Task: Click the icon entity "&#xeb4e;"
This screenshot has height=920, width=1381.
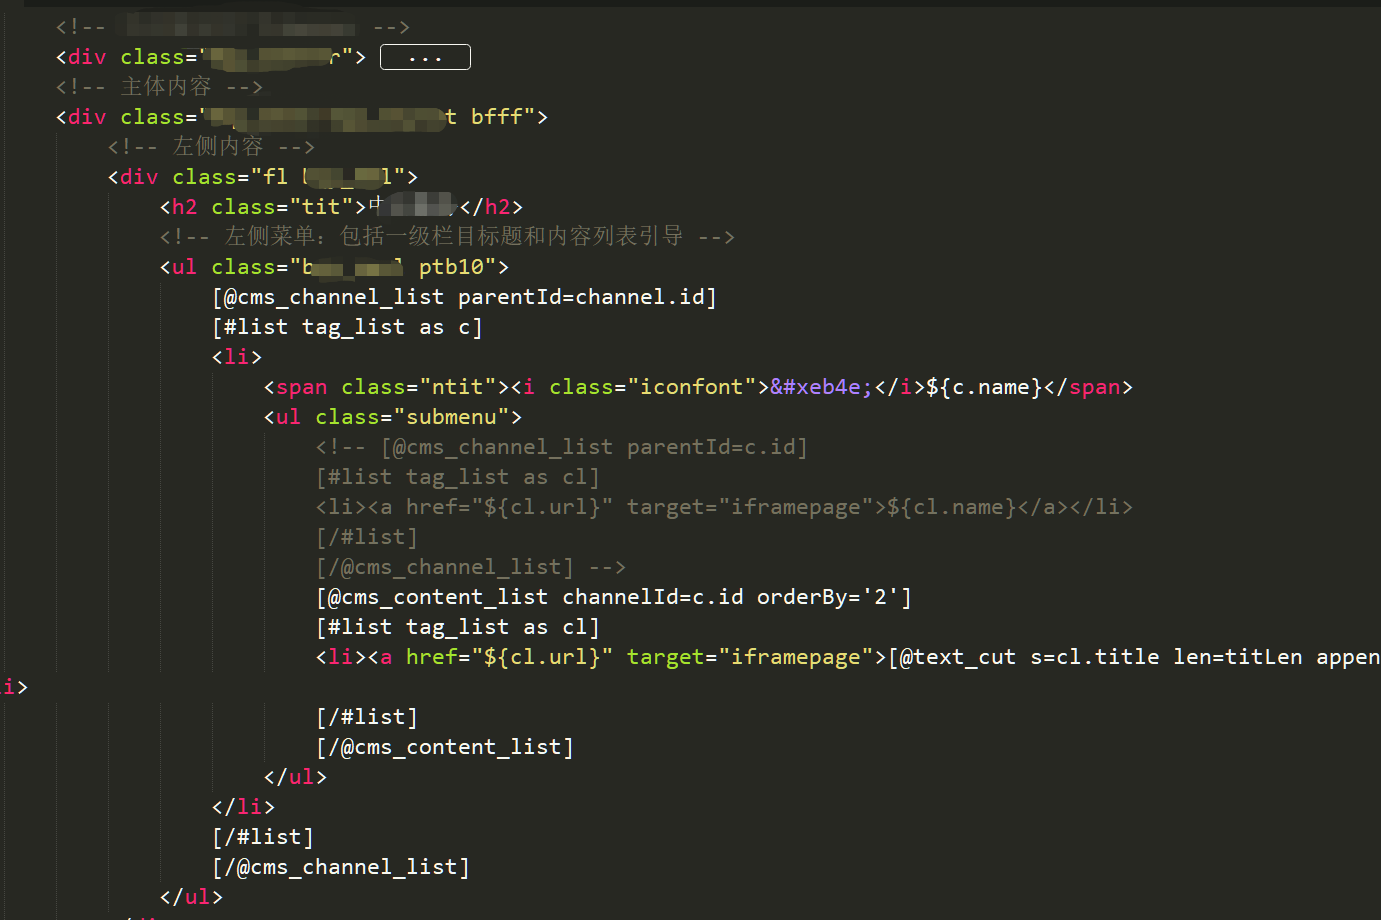Action: [822, 387]
